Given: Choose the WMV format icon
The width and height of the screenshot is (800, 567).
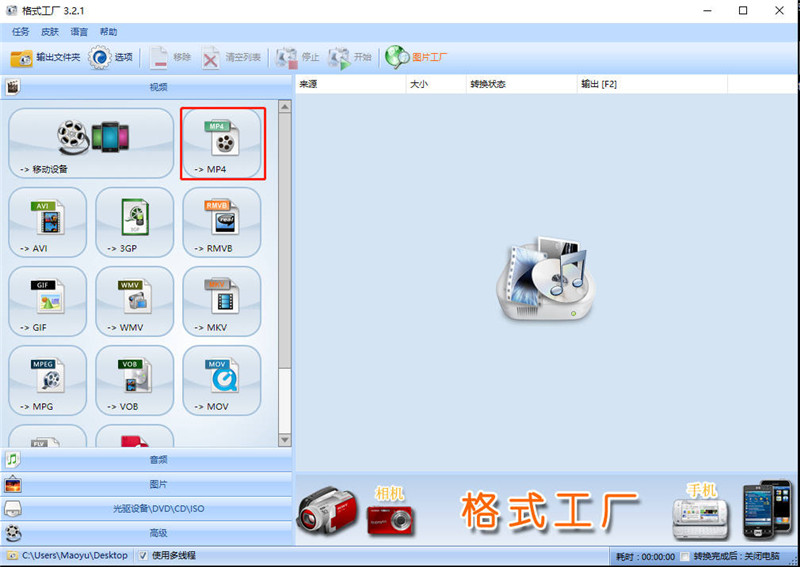Looking at the screenshot, I should click(x=134, y=300).
